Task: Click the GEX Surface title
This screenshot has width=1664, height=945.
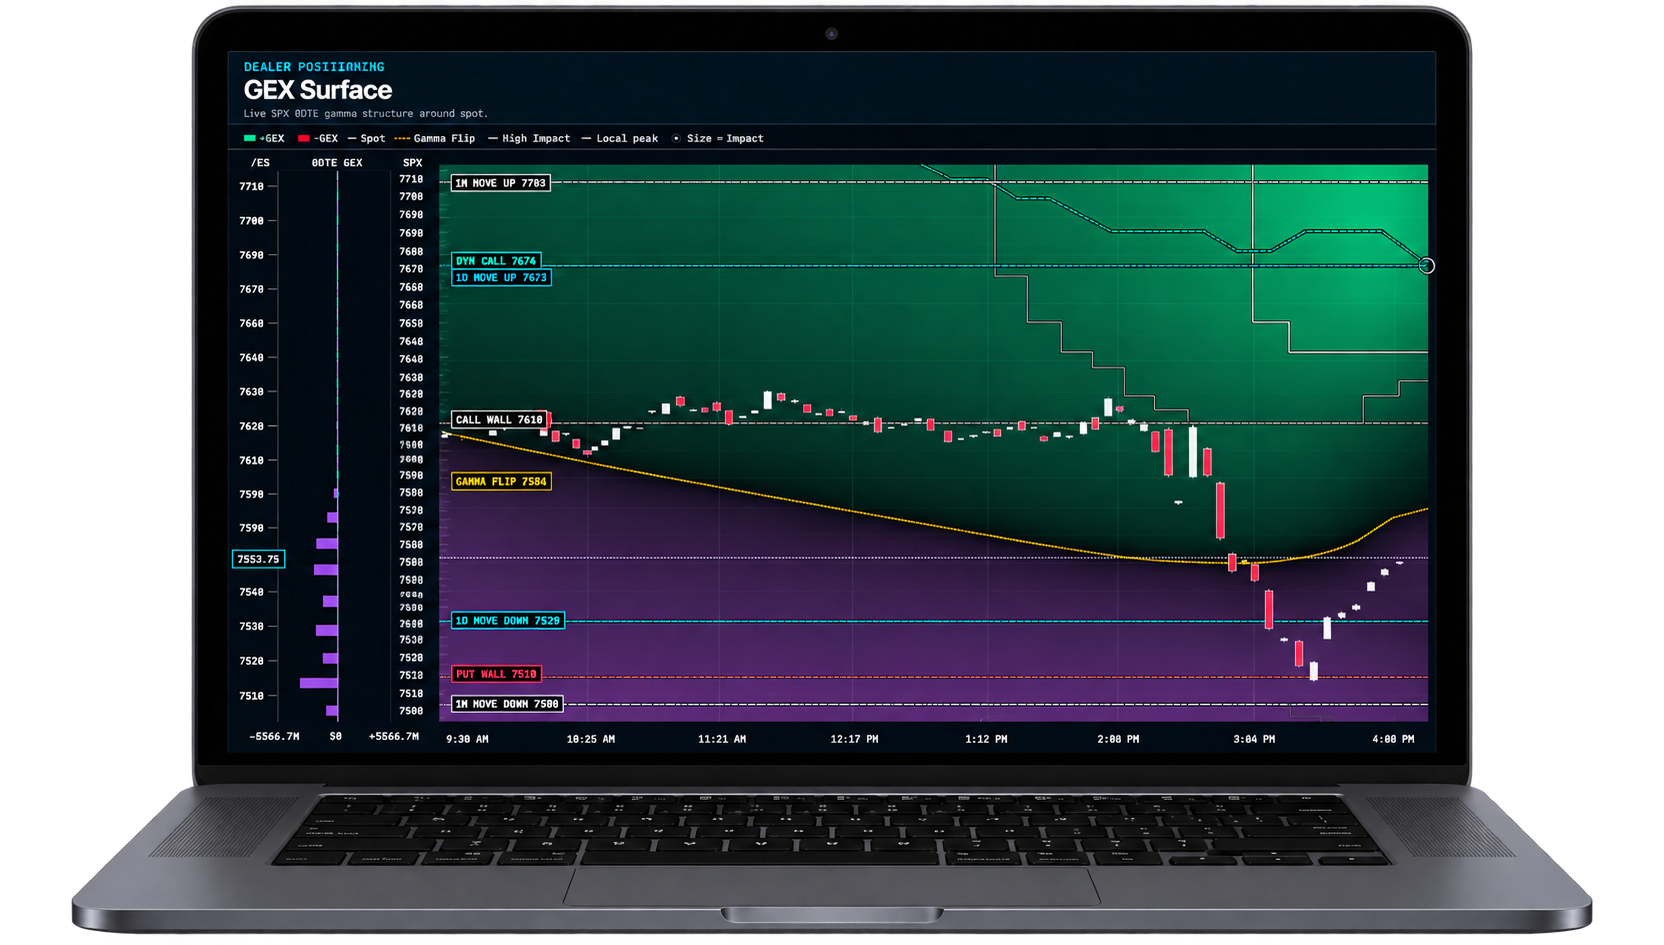Action: point(318,90)
